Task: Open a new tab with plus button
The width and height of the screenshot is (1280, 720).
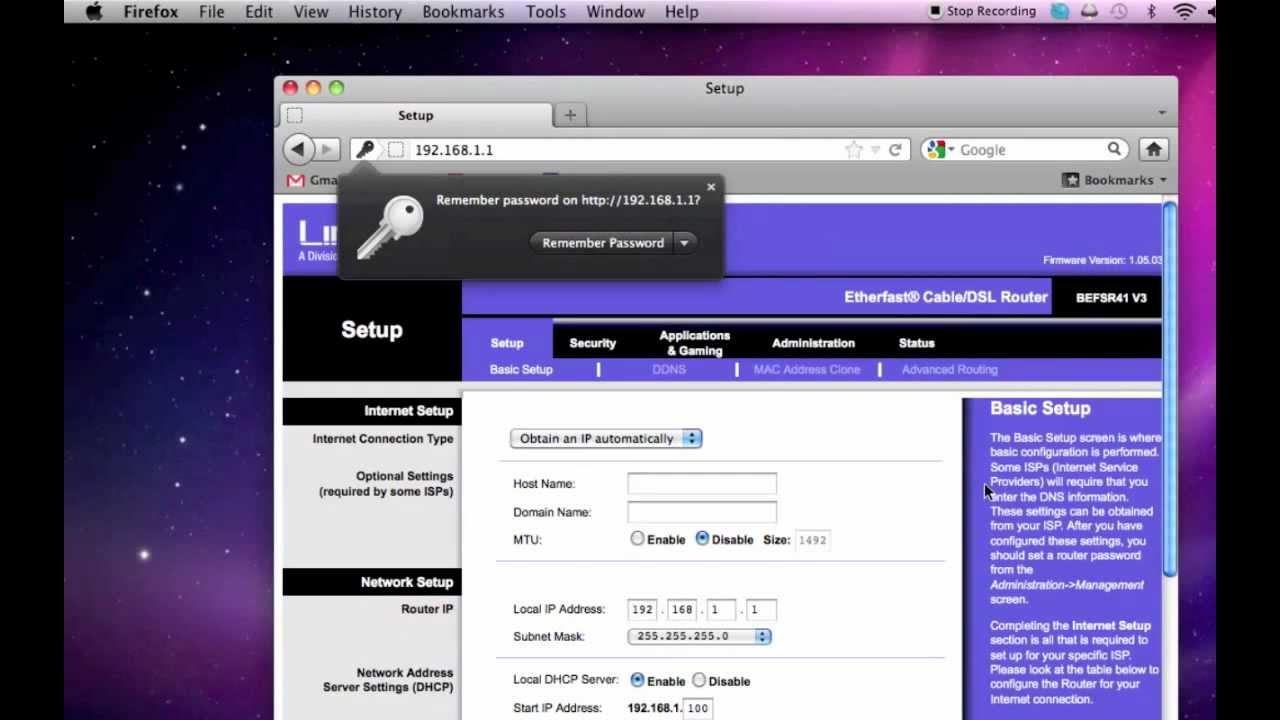Action: (x=570, y=115)
